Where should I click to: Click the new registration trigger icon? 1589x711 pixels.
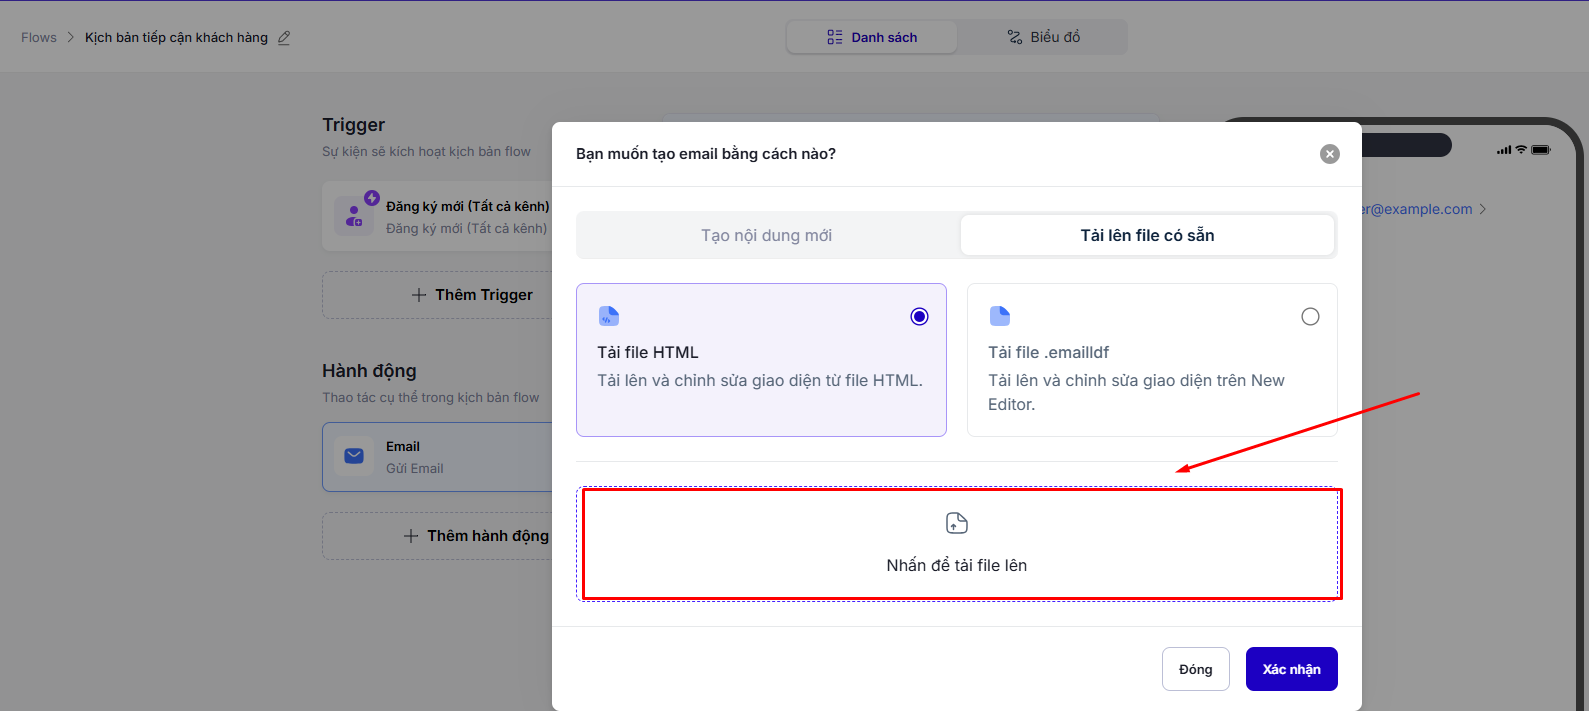tap(355, 216)
